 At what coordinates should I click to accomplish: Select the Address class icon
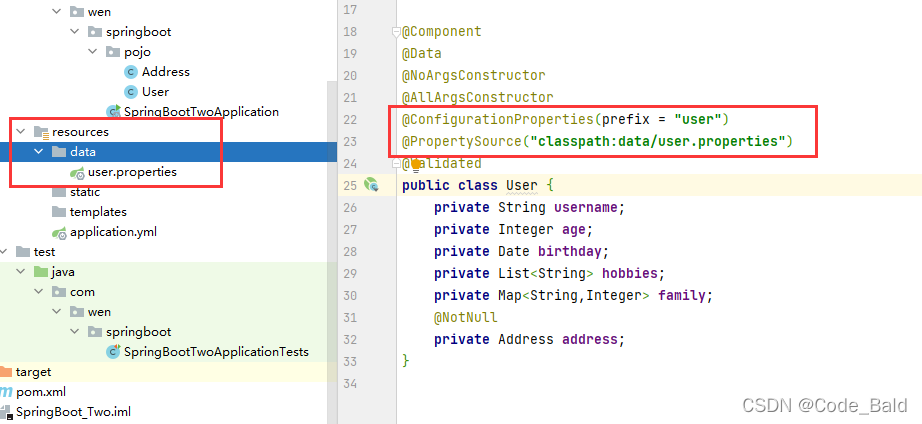(131, 72)
